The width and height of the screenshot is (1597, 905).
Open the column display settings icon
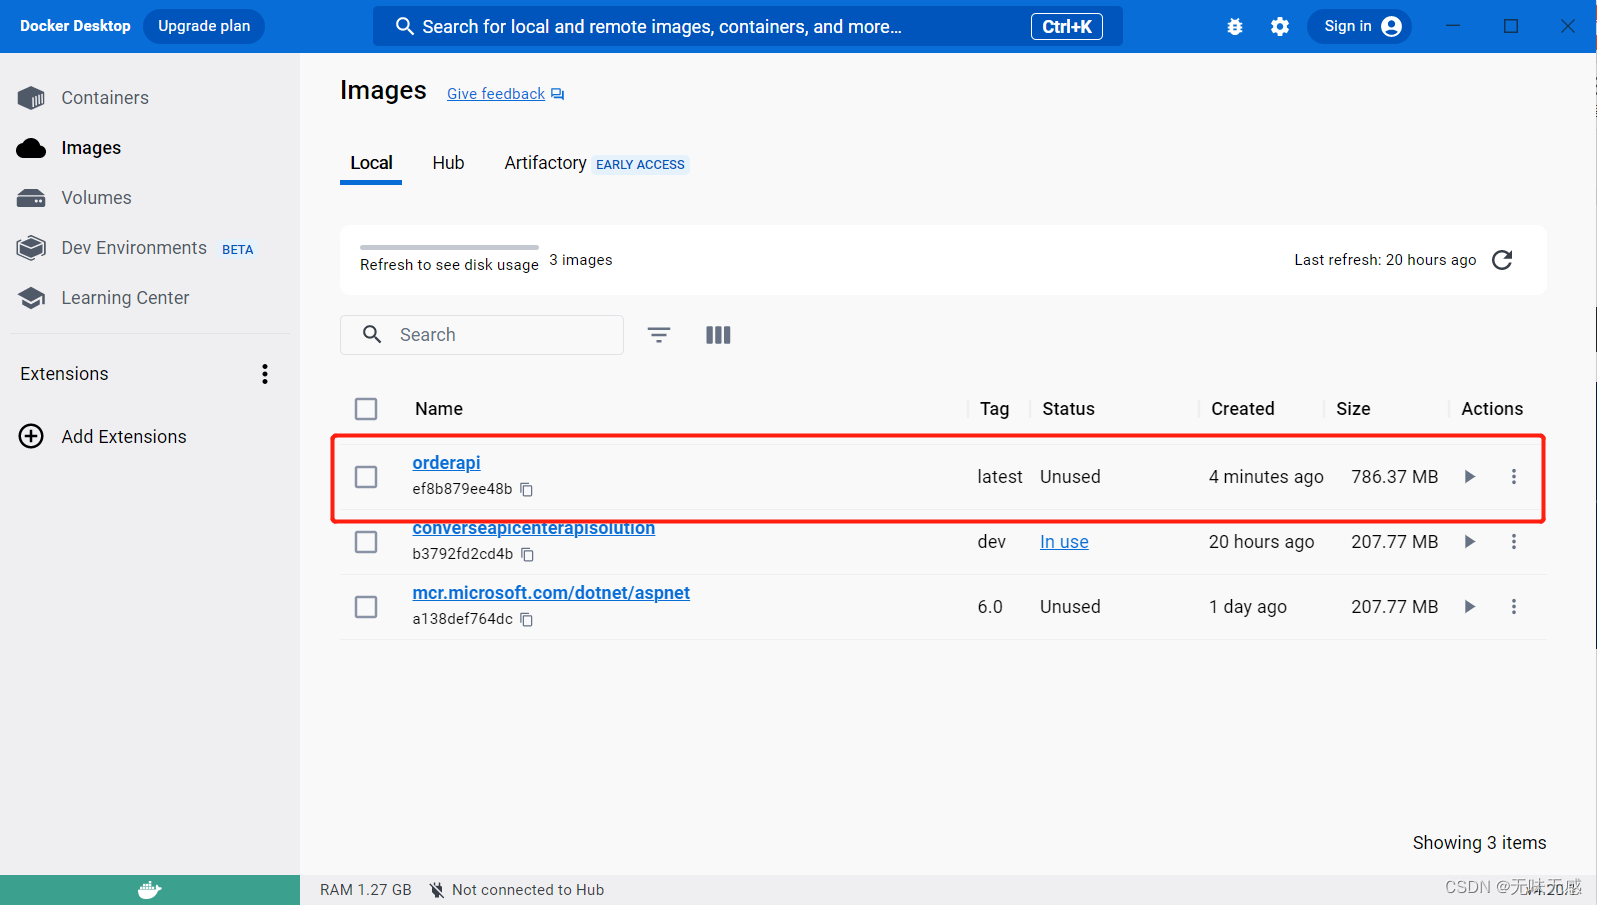tap(718, 335)
